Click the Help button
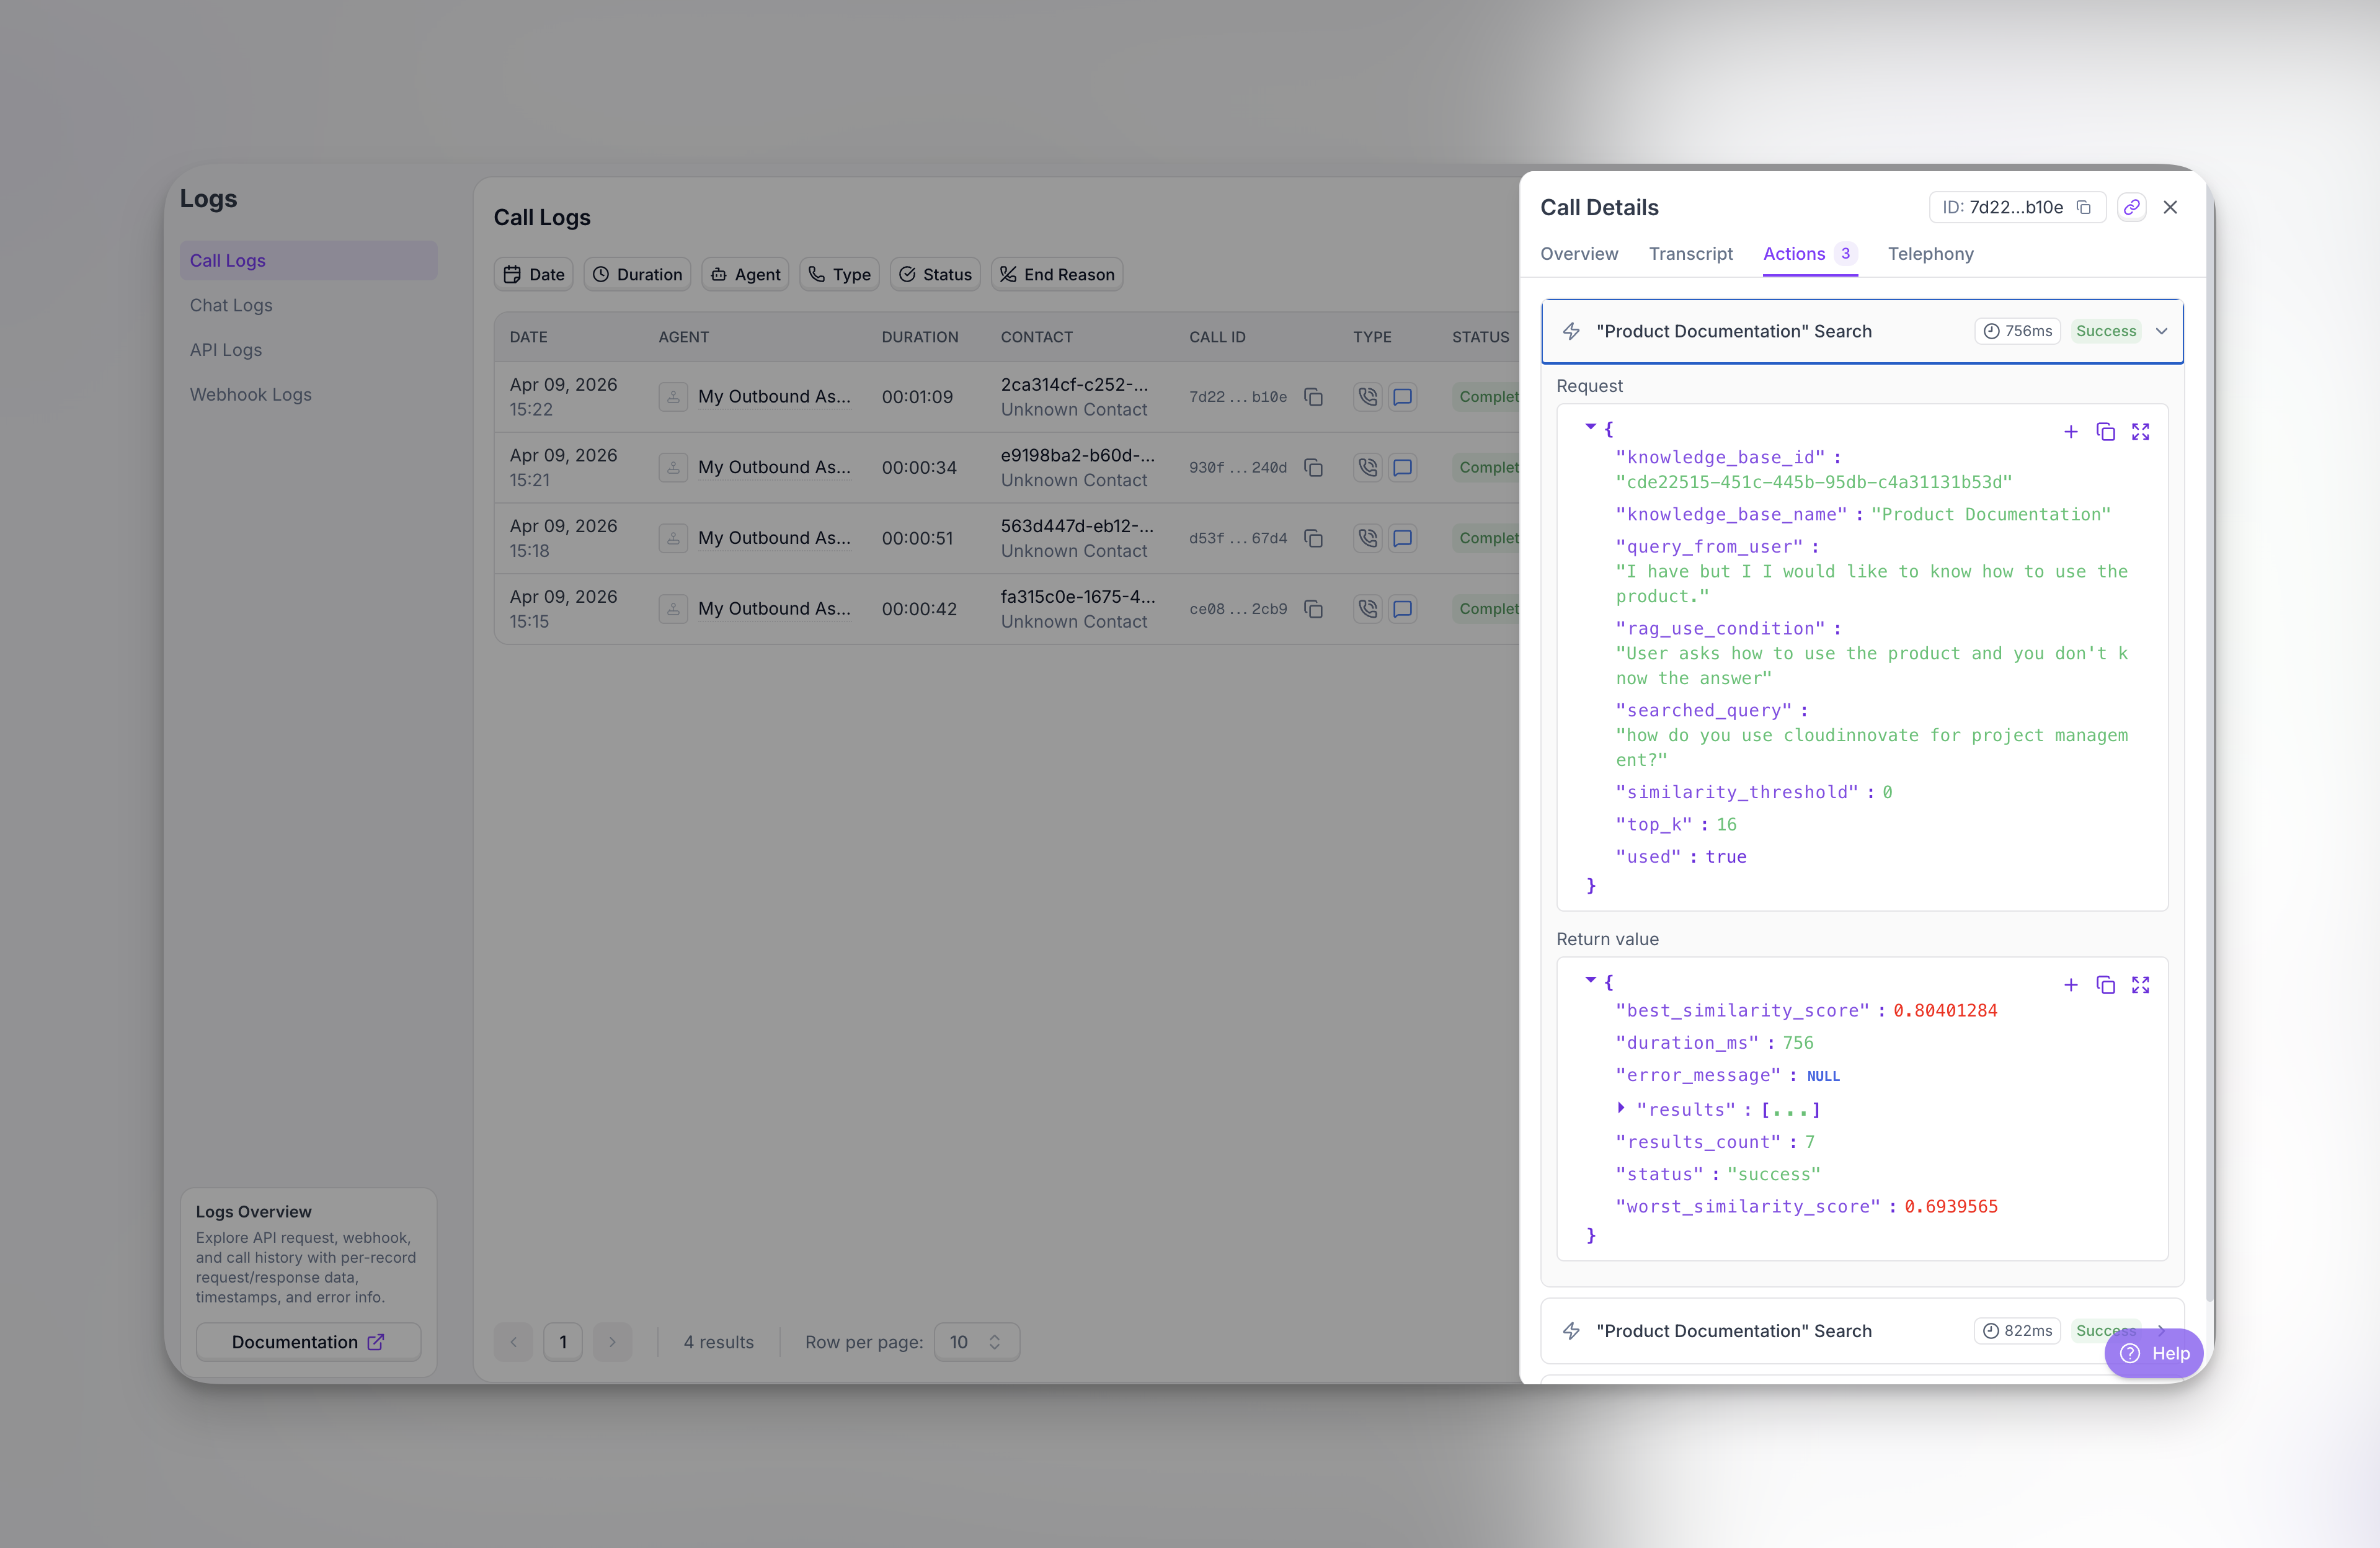The height and width of the screenshot is (1548, 2380). tap(2154, 1353)
